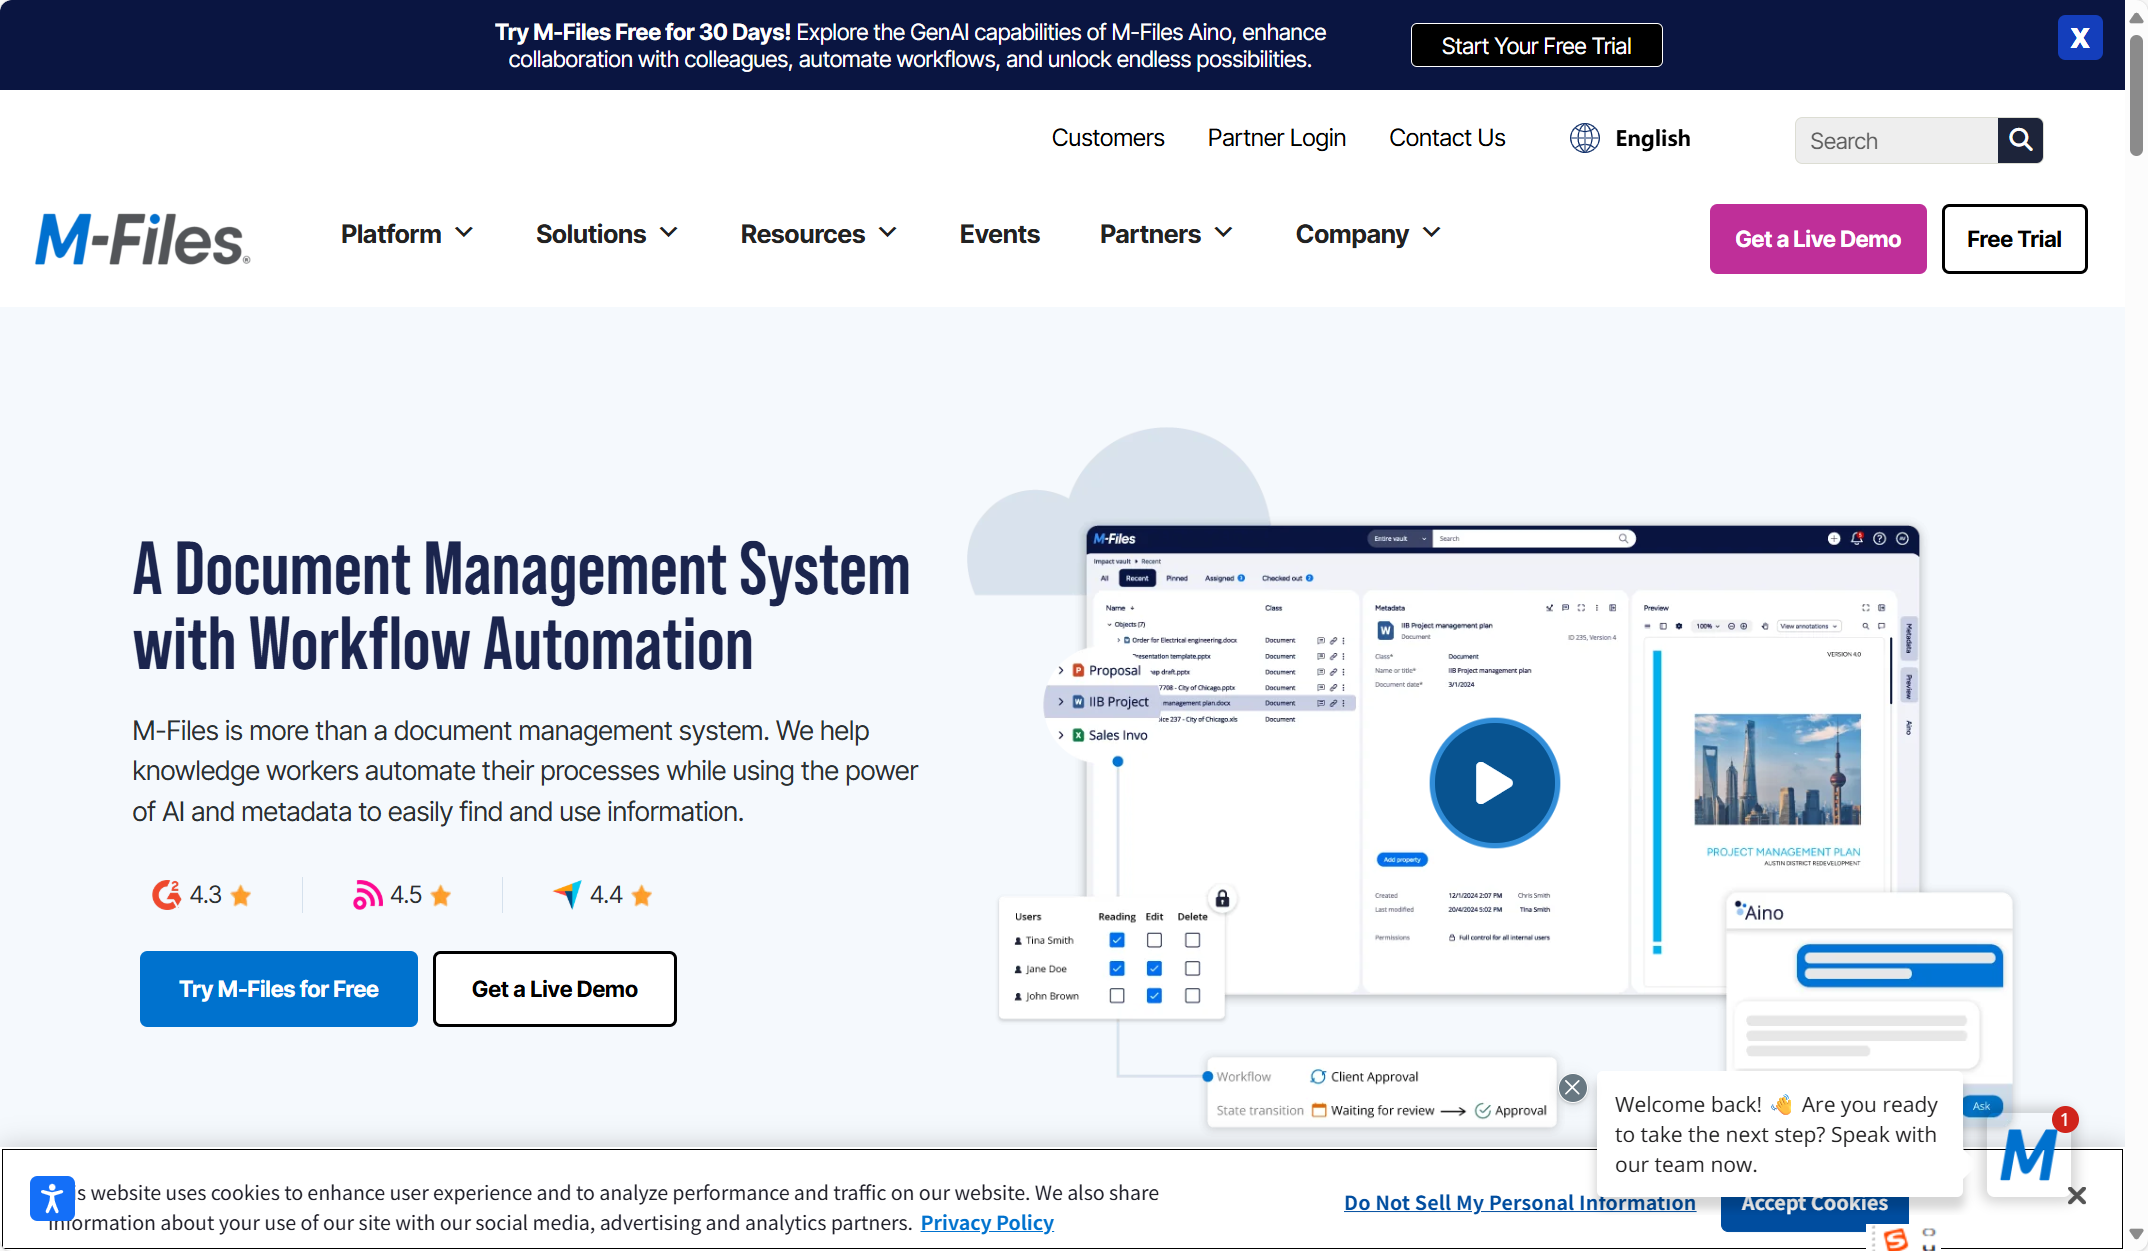
Task: Click Try M-Files for Free button
Action: [279, 989]
